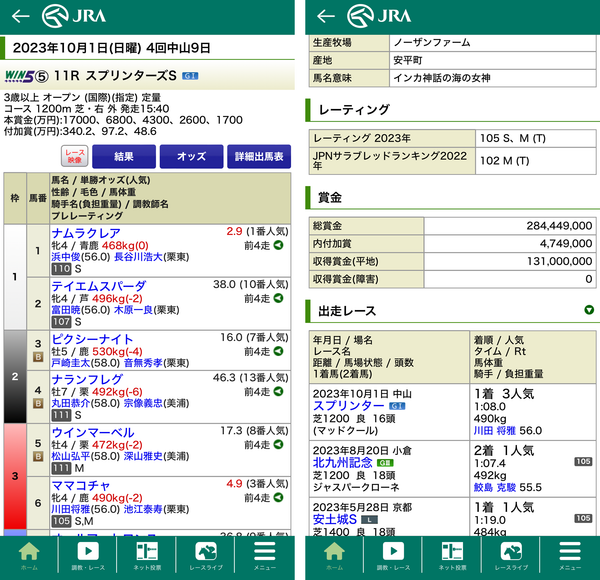The image size is (600, 580).
Task: Open horse ナランフレグ profile link
Action: [87, 379]
